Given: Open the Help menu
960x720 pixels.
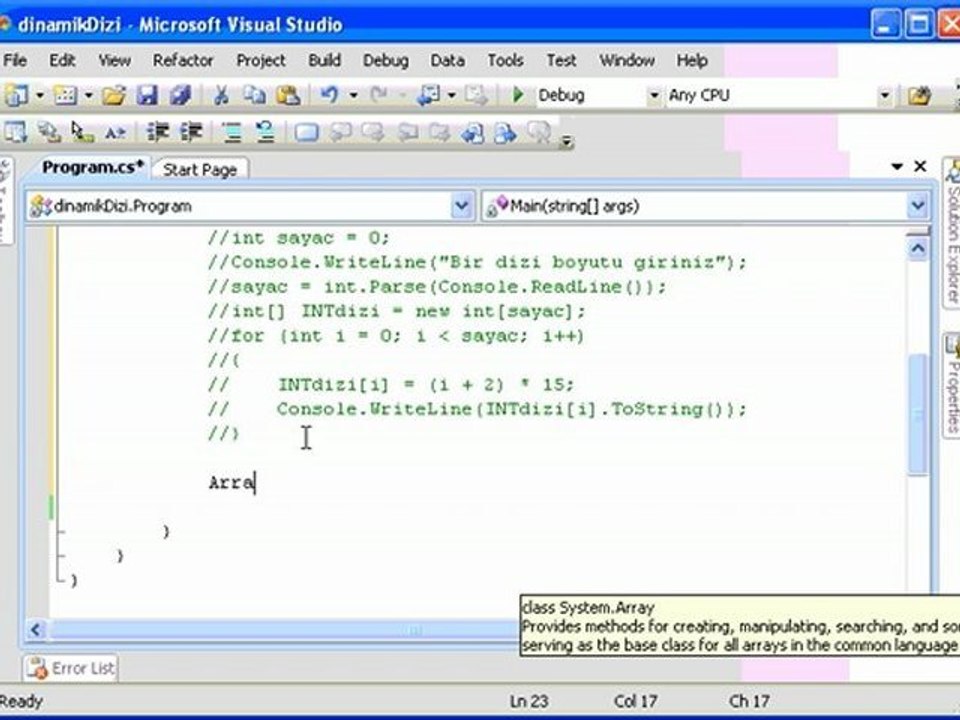Looking at the screenshot, I should [692, 60].
